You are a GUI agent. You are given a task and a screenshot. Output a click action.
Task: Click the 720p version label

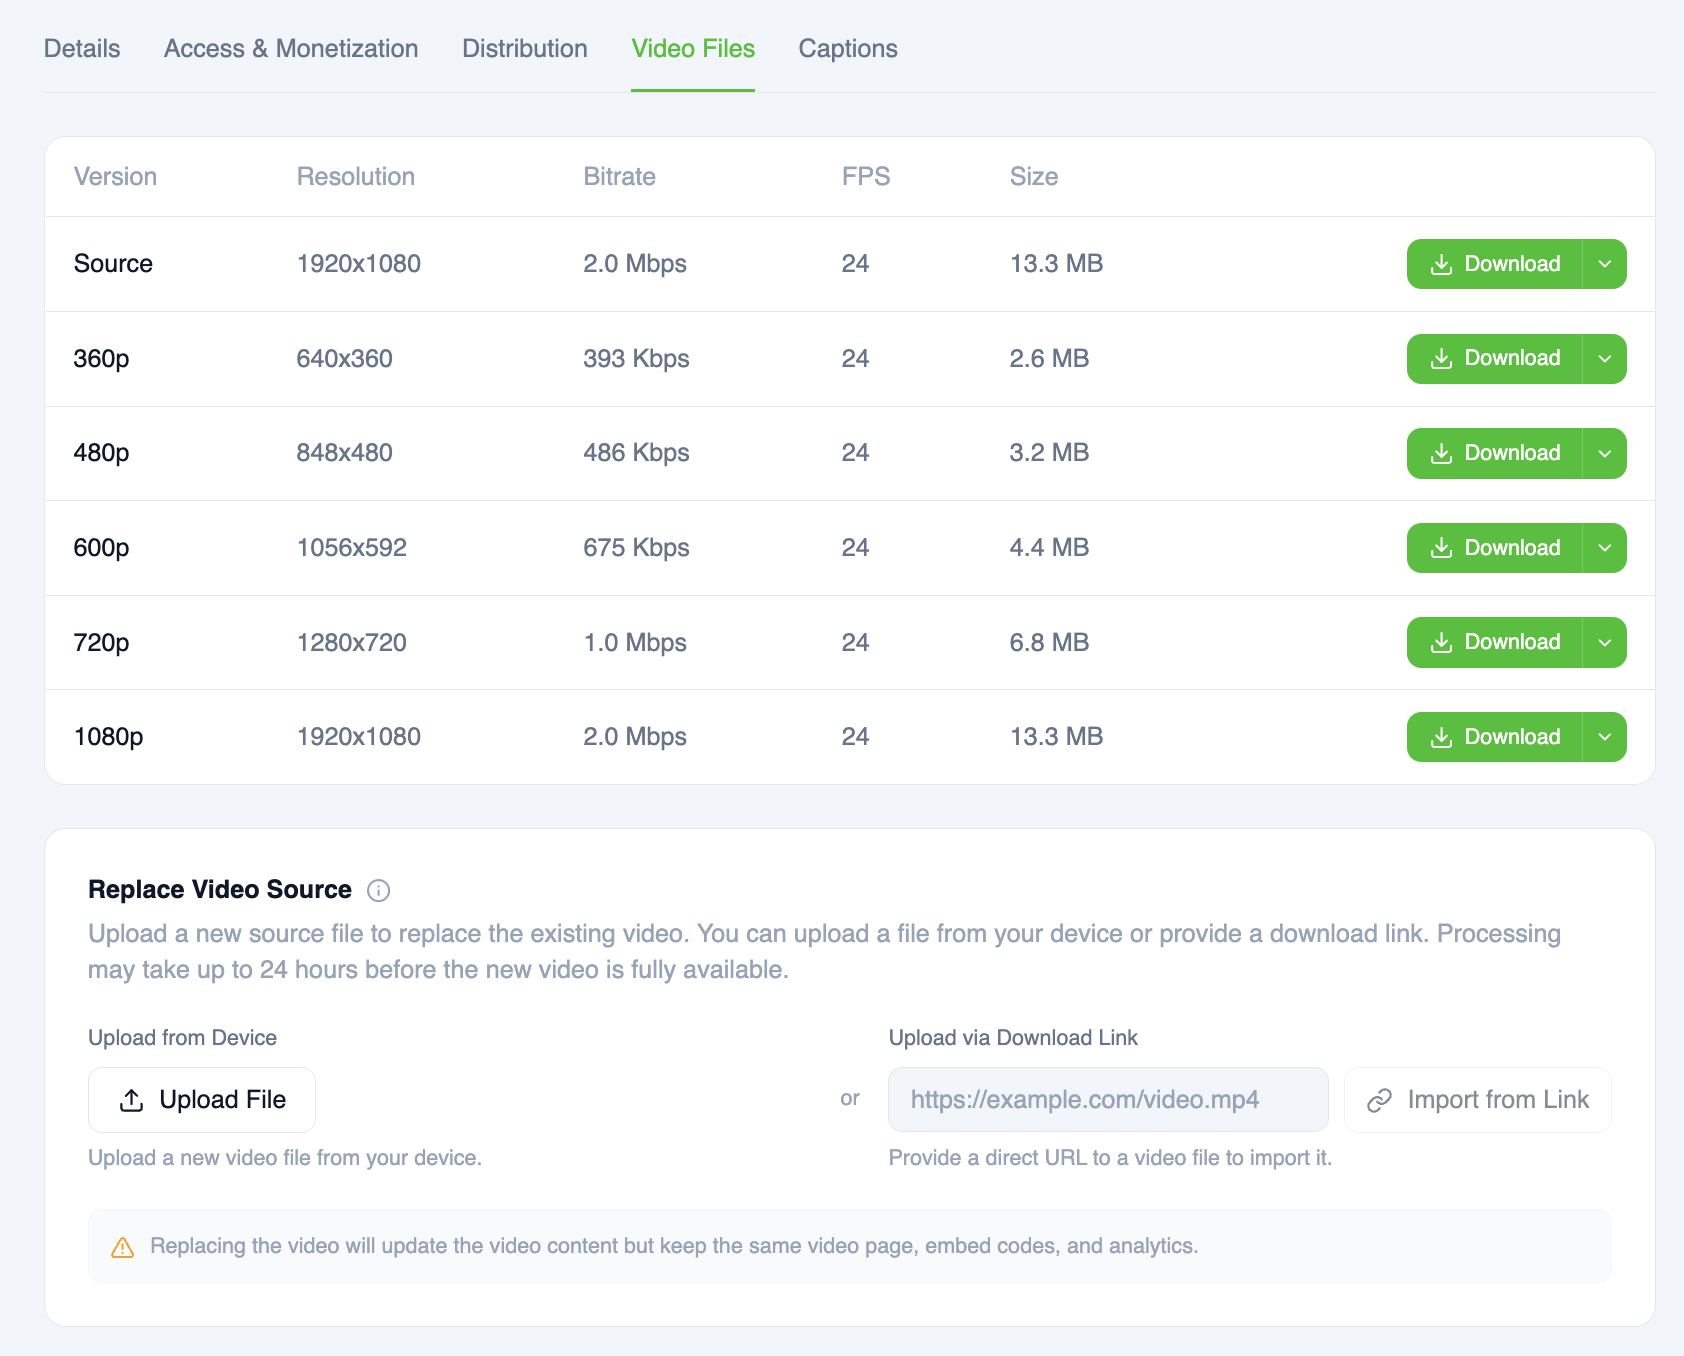[101, 642]
